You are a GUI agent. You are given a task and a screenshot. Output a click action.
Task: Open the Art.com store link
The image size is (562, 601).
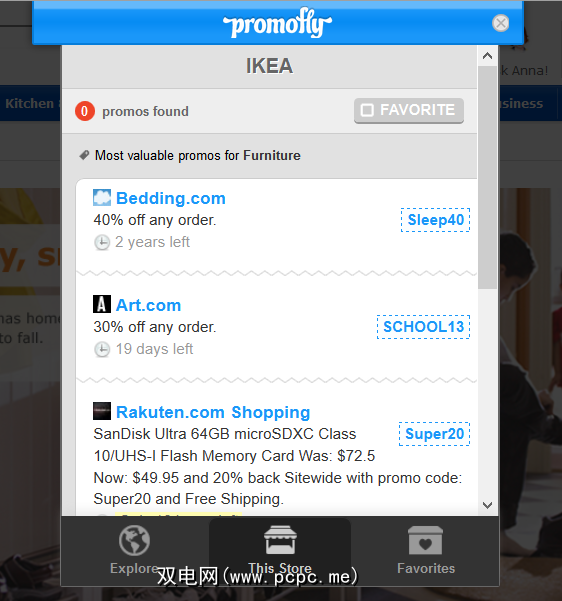(x=148, y=305)
